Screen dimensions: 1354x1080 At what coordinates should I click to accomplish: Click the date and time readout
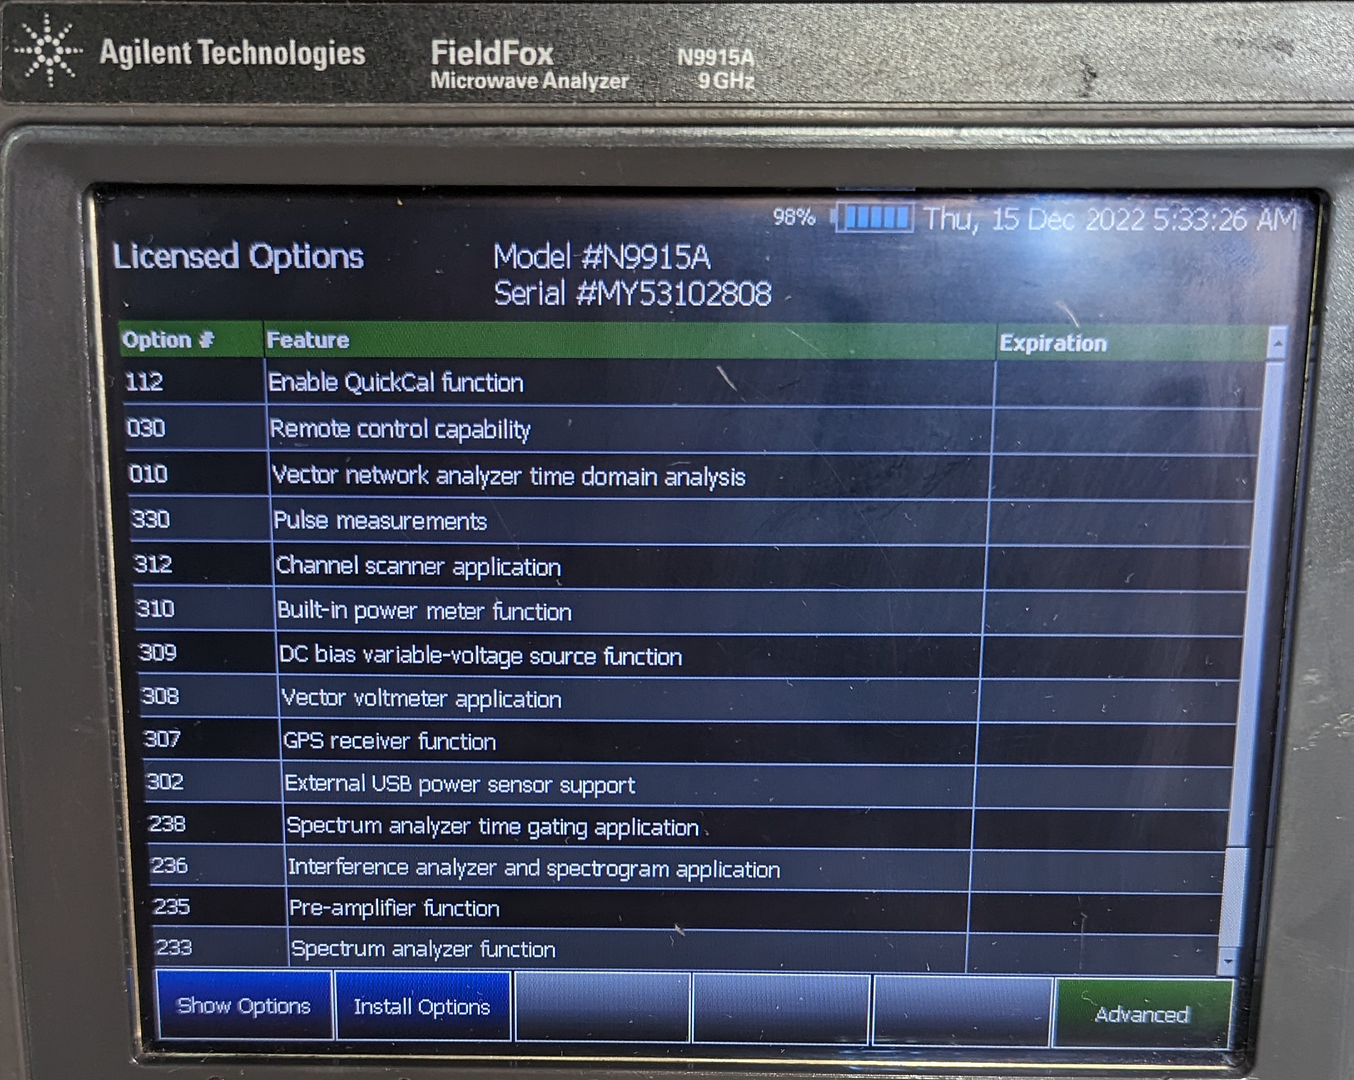pyautogui.click(x=1110, y=219)
